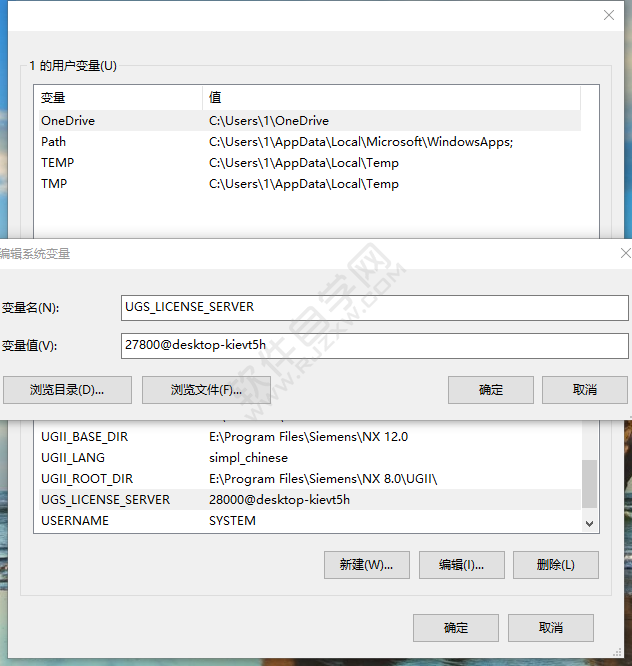This screenshot has width=632, height=666.
Task: Click 删除(L) to delete system variable
Action: pyautogui.click(x=555, y=565)
